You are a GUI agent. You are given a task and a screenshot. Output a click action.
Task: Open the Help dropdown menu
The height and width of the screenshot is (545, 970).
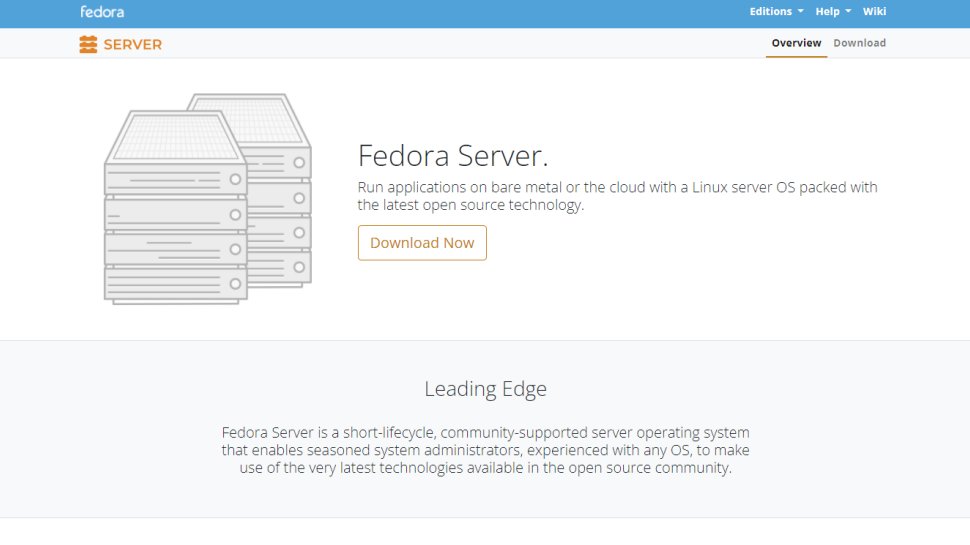pyautogui.click(x=833, y=11)
